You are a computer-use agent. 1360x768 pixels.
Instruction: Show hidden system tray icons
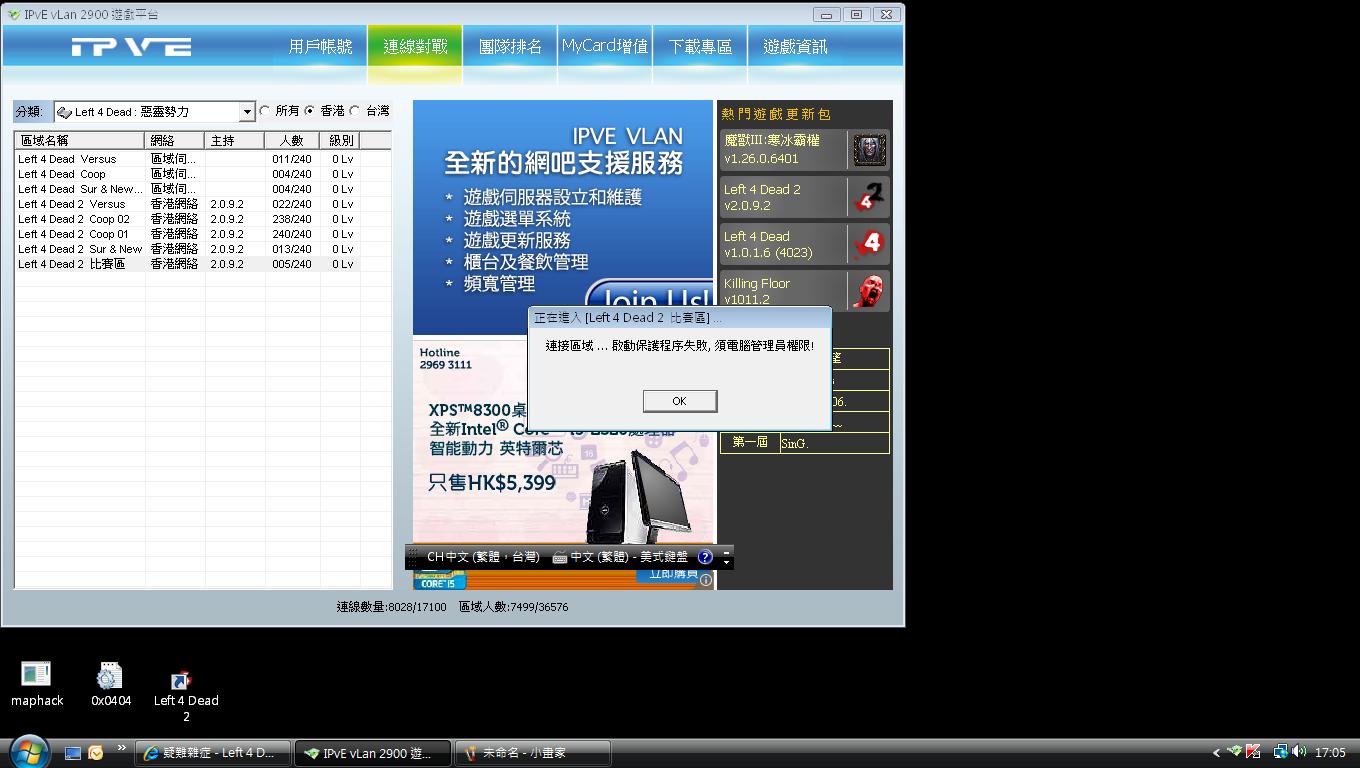1217,753
